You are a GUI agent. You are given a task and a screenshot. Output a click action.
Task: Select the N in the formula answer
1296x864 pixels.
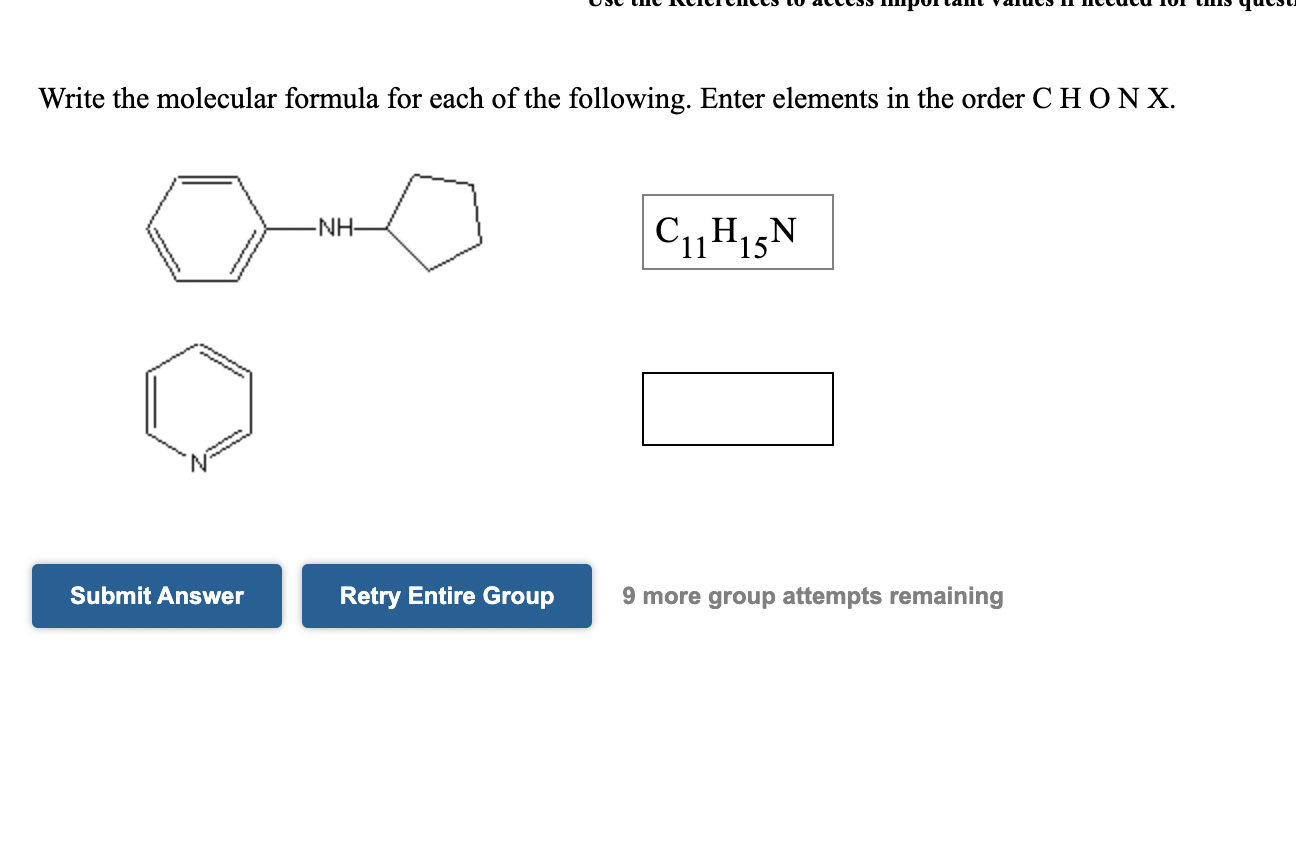click(x=781, y=230)
